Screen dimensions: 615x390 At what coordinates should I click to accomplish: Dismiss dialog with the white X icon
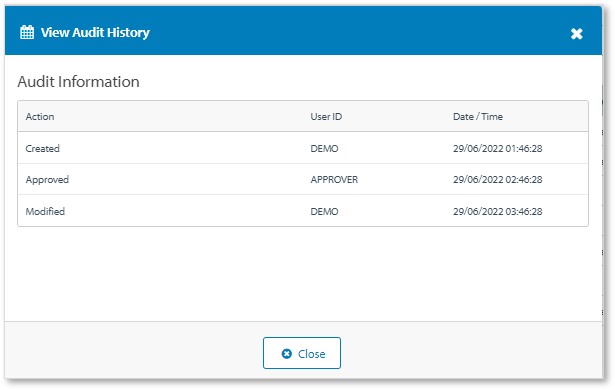coord(576,34)
